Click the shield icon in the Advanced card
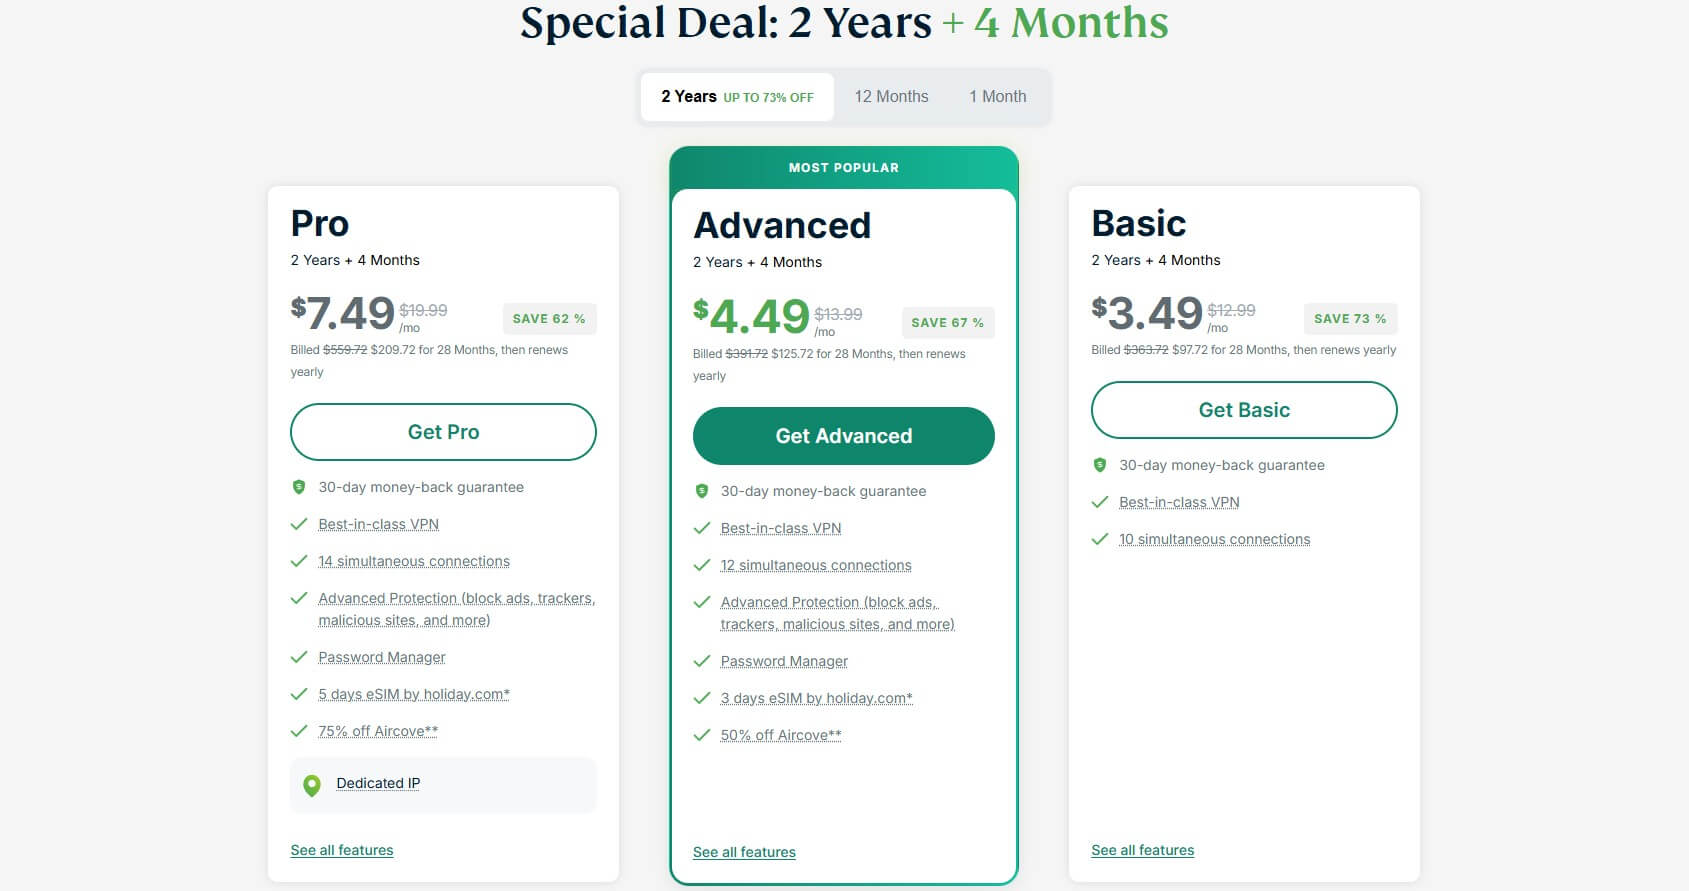The image size is (1689, 891). pyautogui.click(x=702, y=491)
